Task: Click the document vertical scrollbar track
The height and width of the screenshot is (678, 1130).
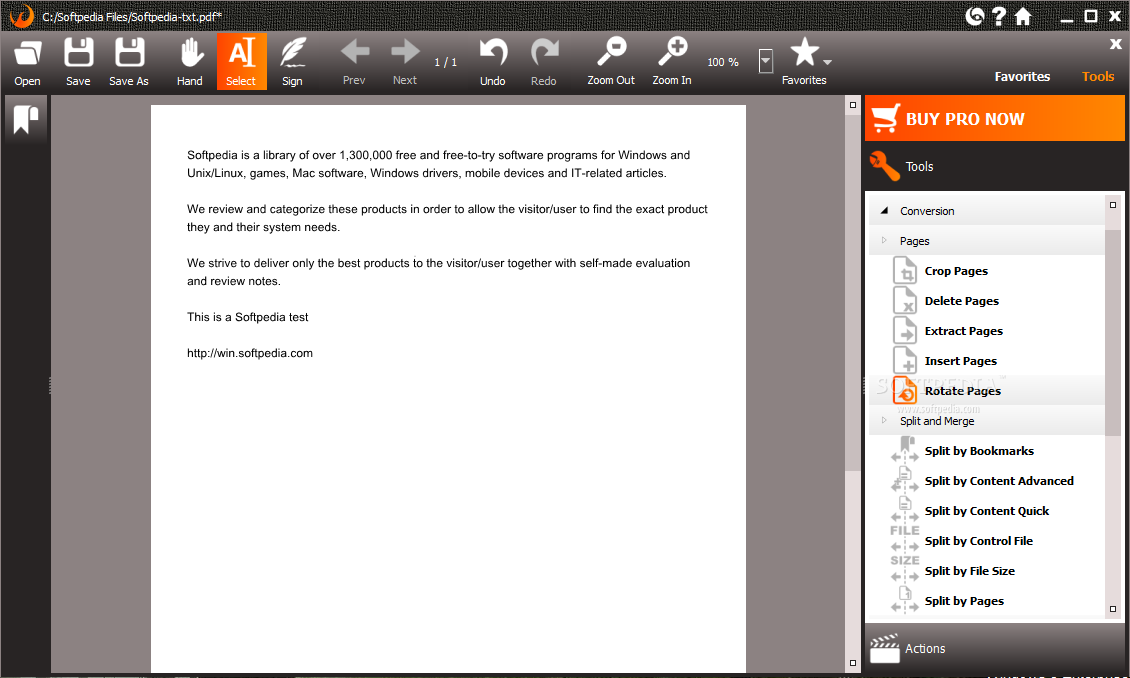Action: [x=853, y=562]
